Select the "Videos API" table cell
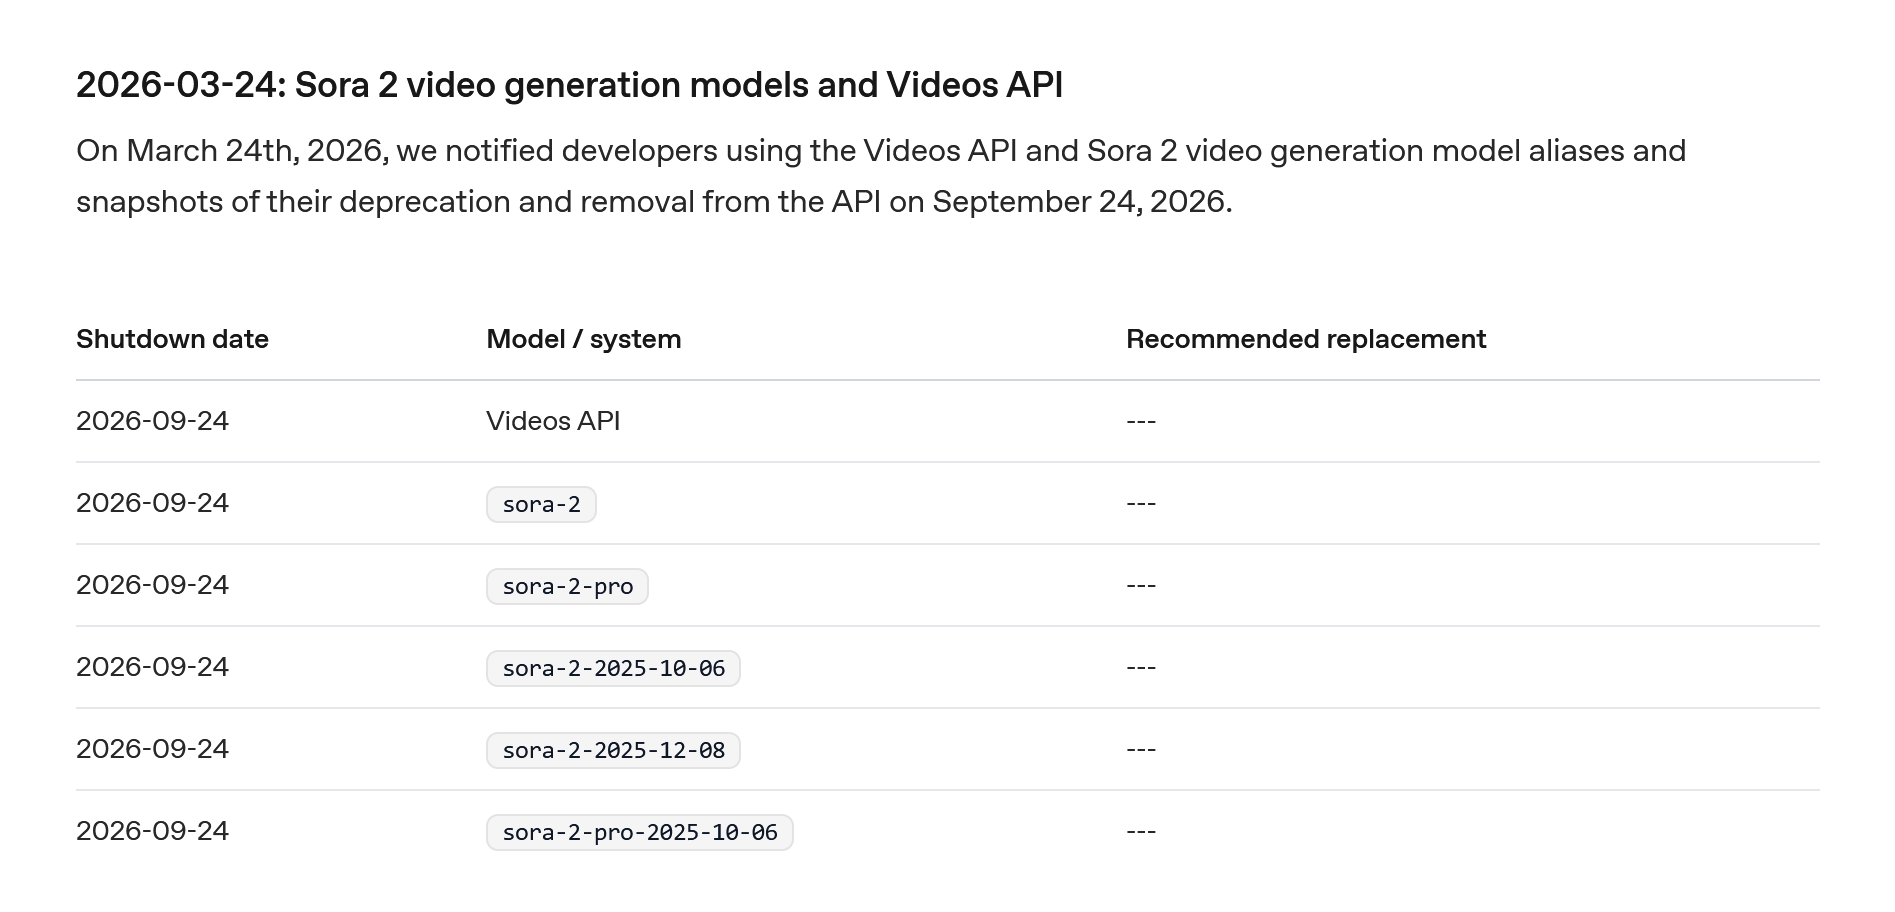The image size is (1895, 912). pyautogui.click(x=553, y=421)
